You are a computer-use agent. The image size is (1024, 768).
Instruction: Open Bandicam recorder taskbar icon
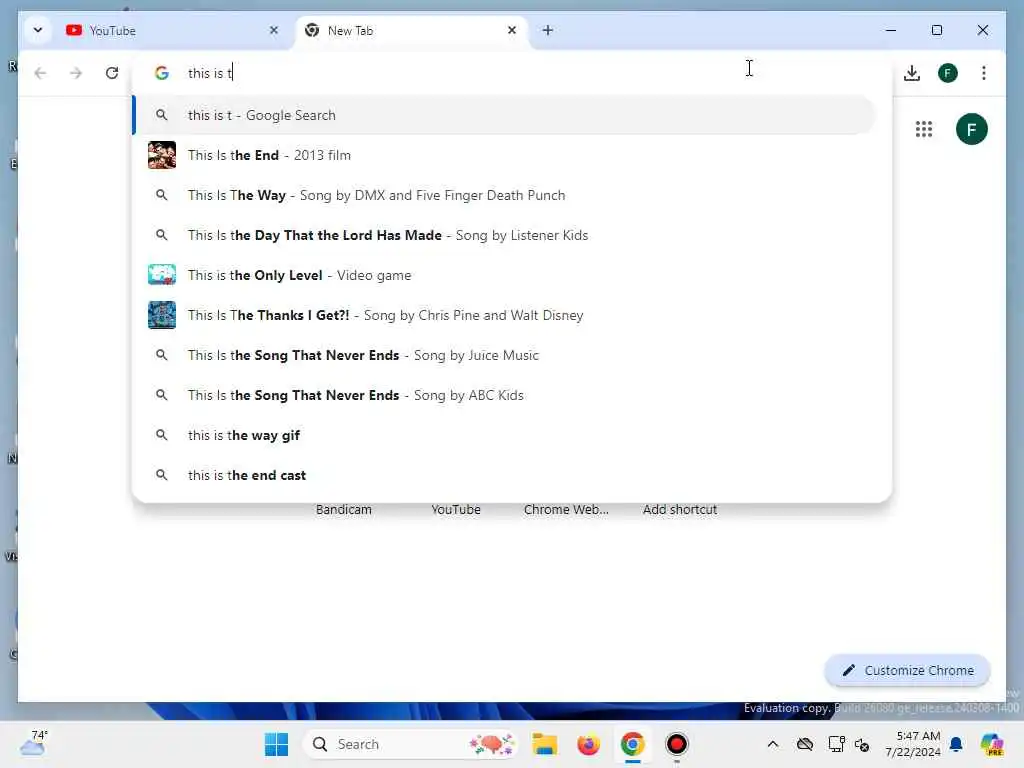[x=677, y=744]
